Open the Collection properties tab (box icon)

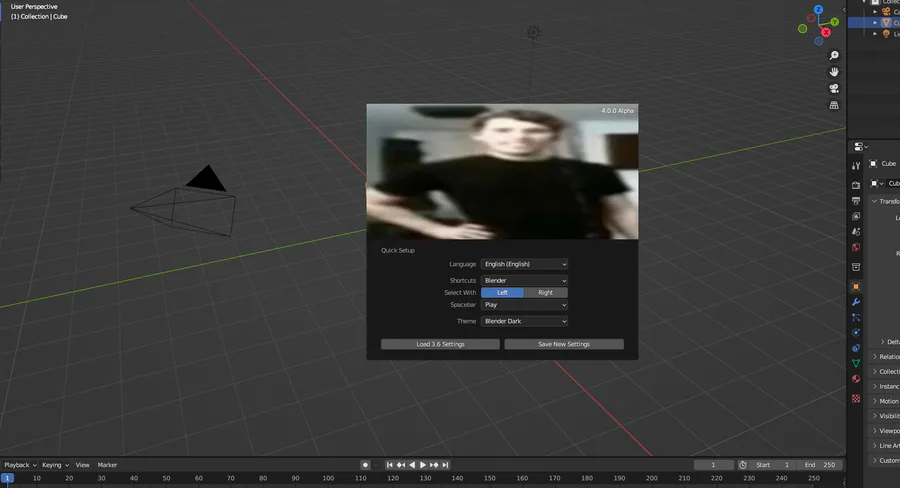[x=856, y=267]
